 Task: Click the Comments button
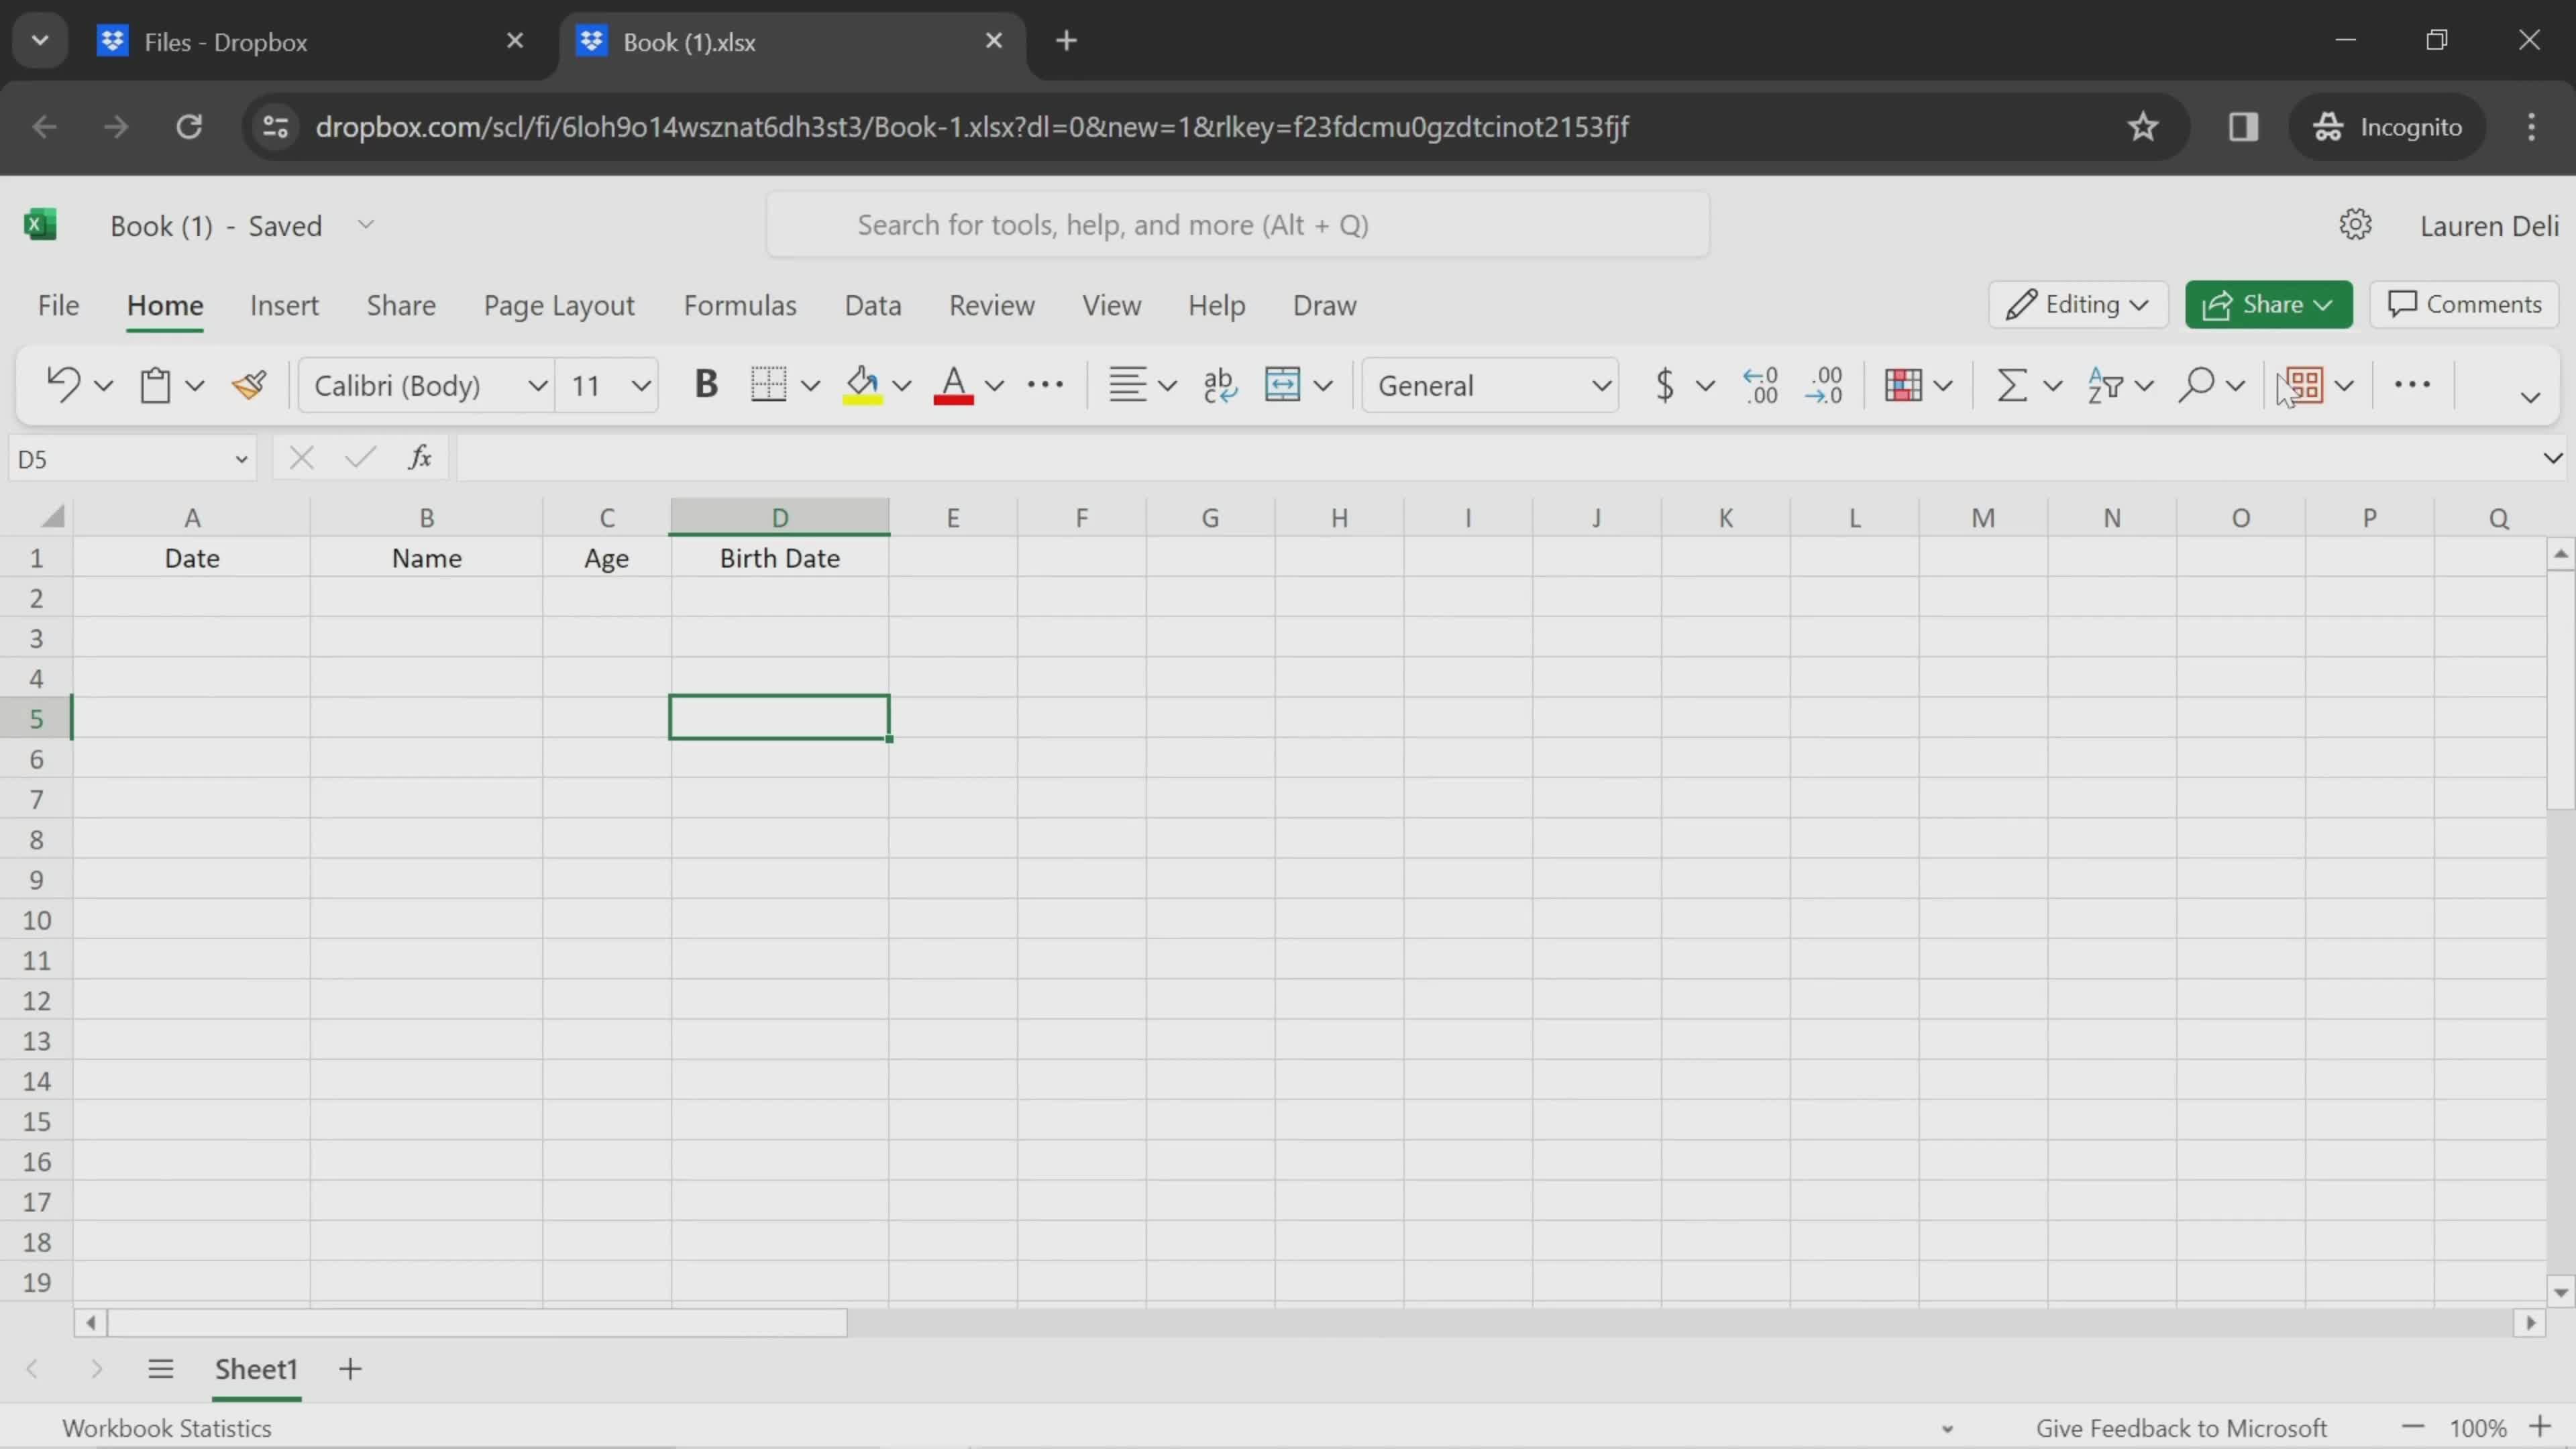[2463, 305]
